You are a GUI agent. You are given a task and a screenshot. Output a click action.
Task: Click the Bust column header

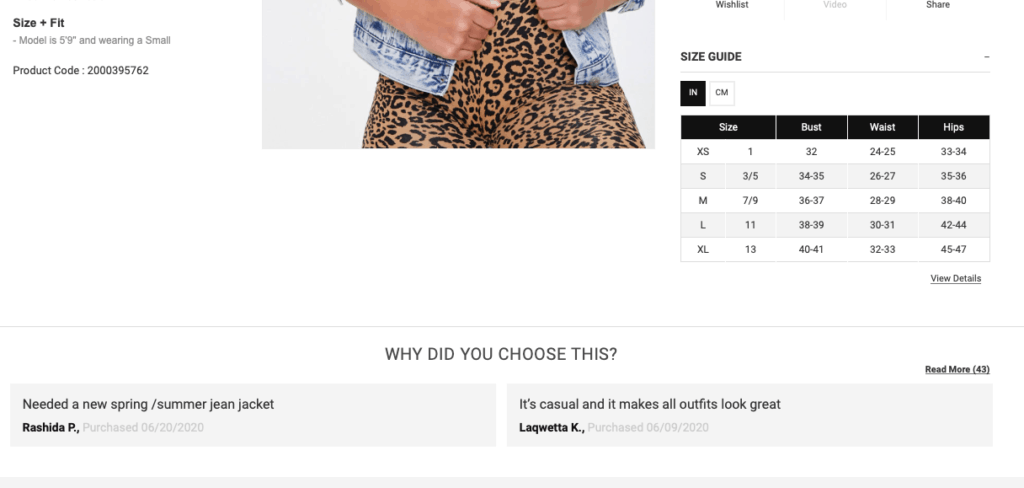[811, 127]
